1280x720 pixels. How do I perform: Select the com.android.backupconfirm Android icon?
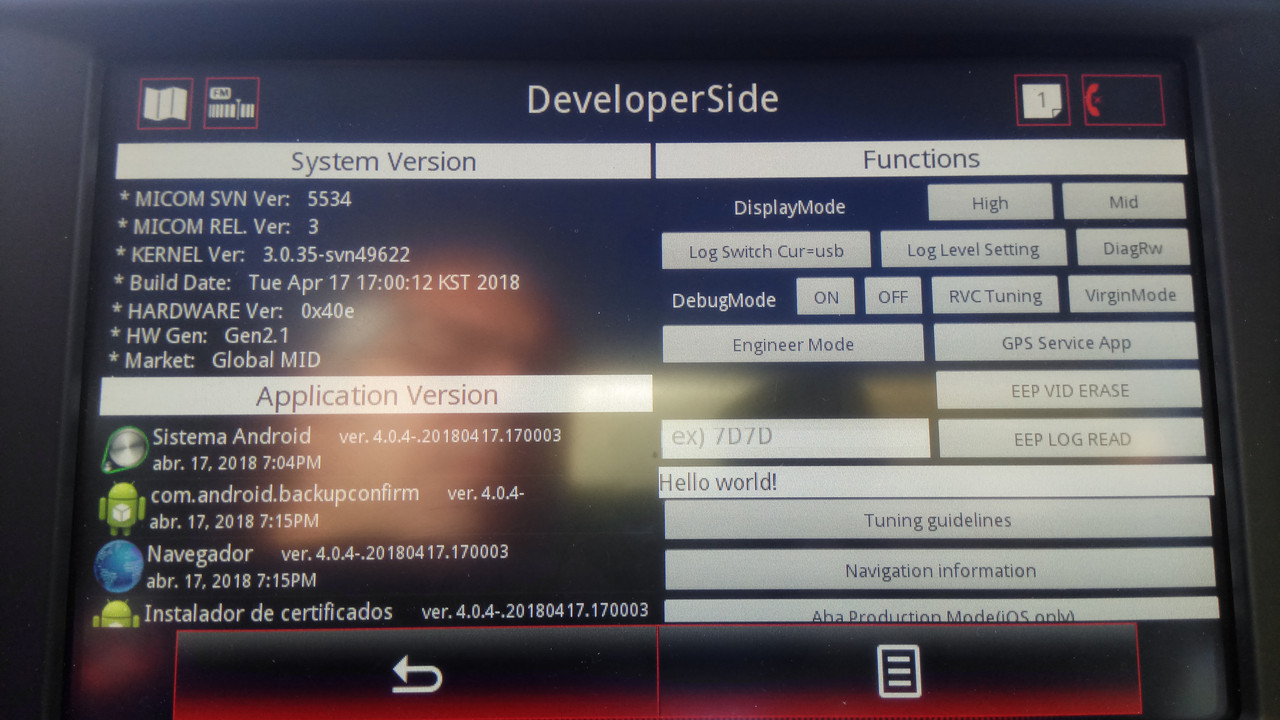point(122,507)
